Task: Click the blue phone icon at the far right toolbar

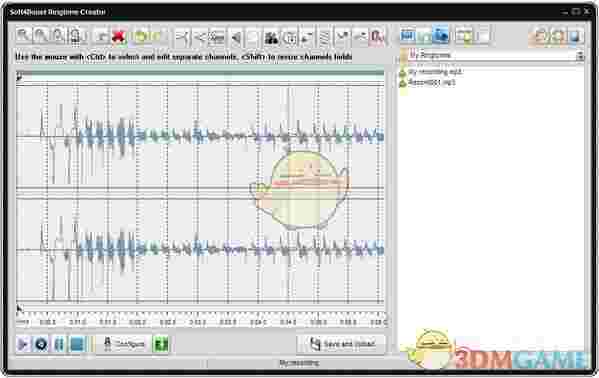Action: [x=575, y=37]
